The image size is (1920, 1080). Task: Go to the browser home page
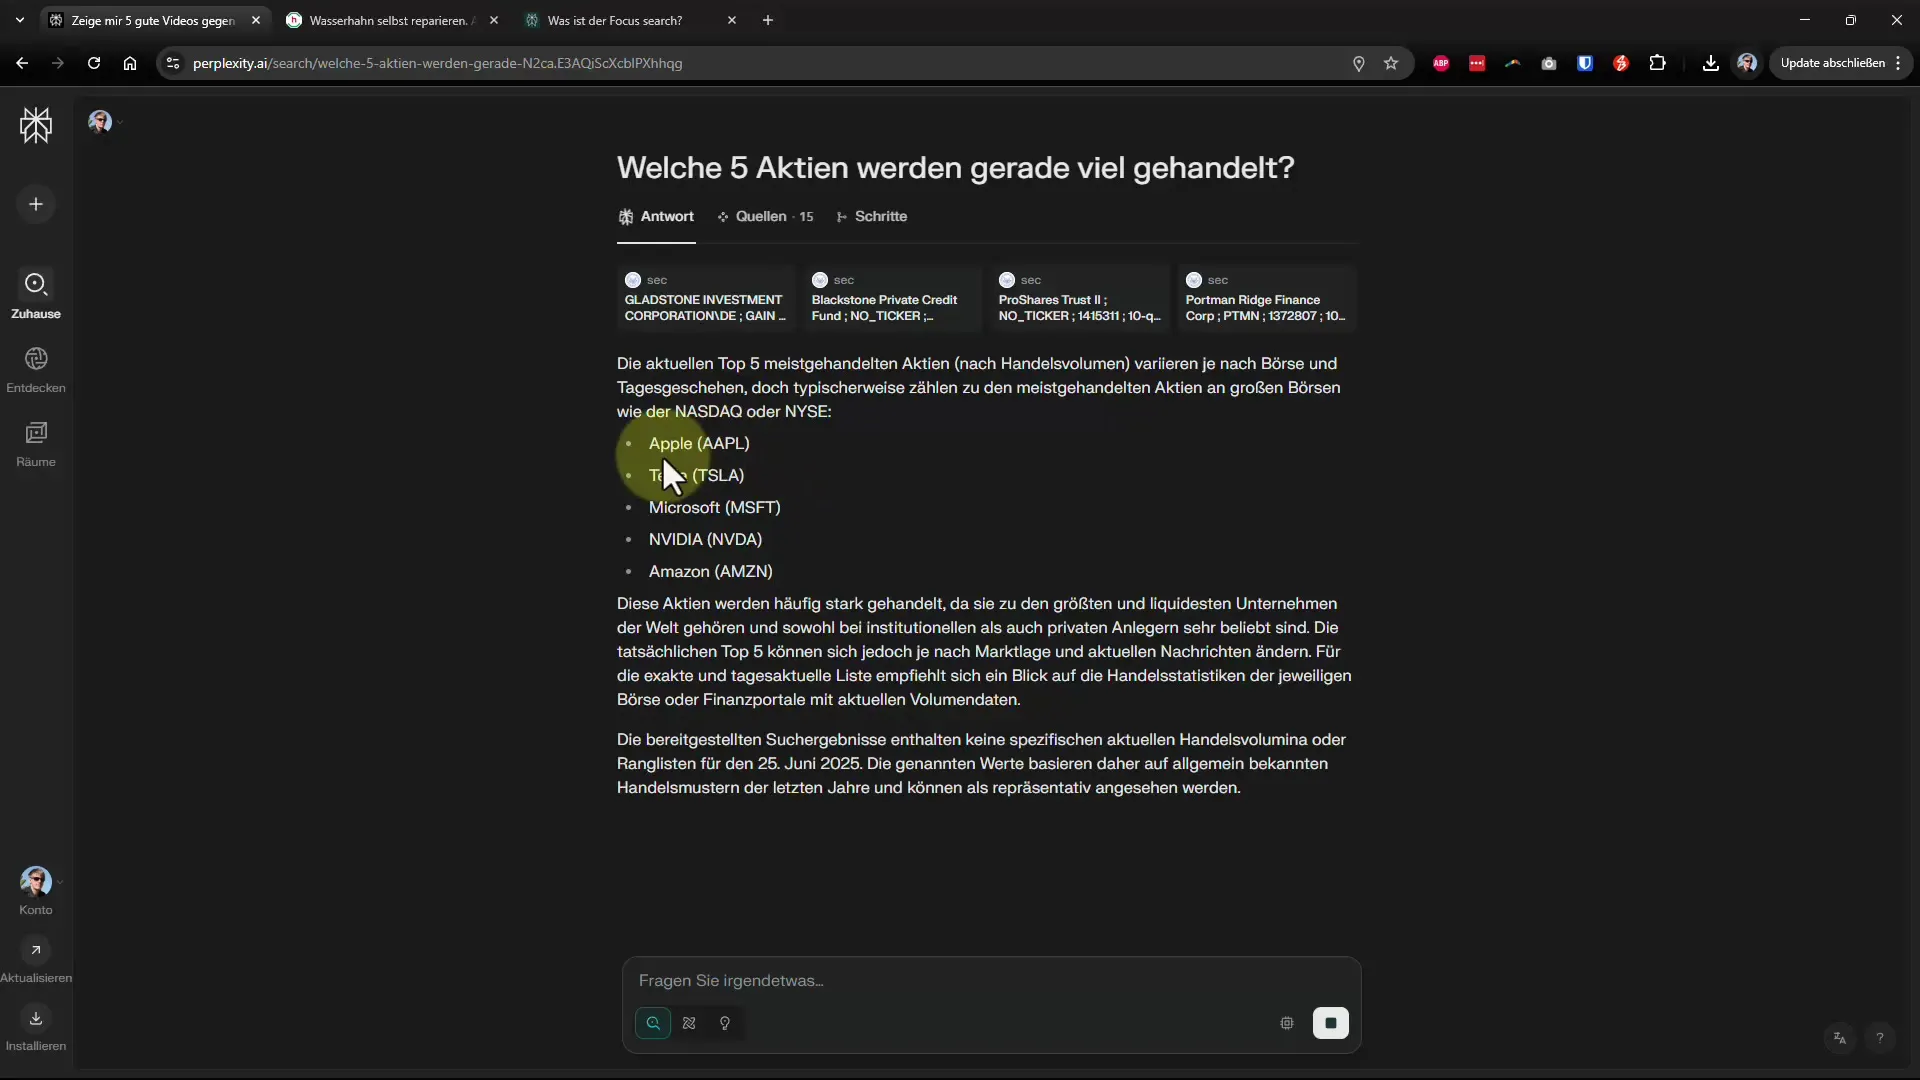130,63
